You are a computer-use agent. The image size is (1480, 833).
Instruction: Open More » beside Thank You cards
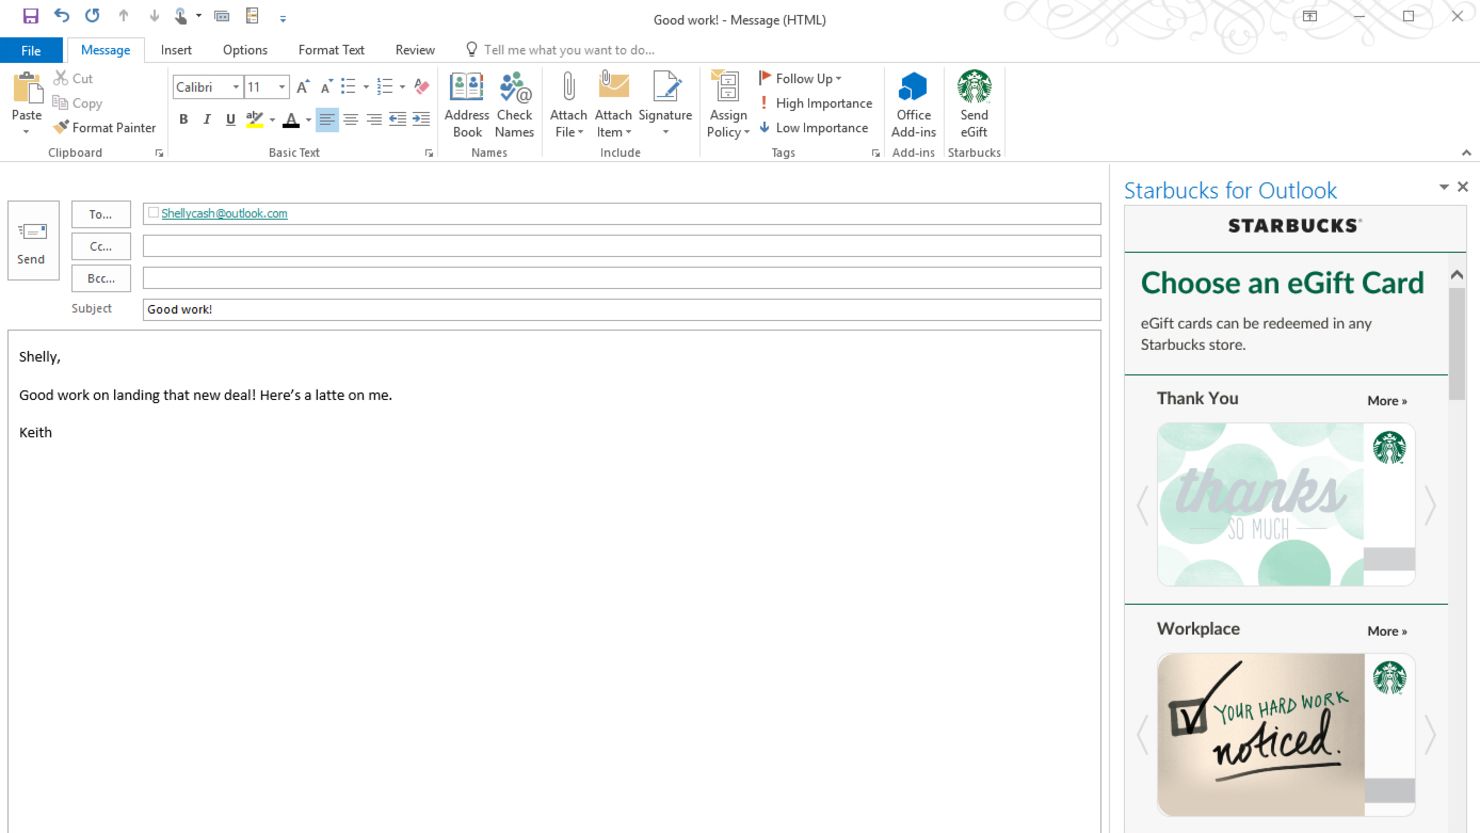tap(1387, 400)
